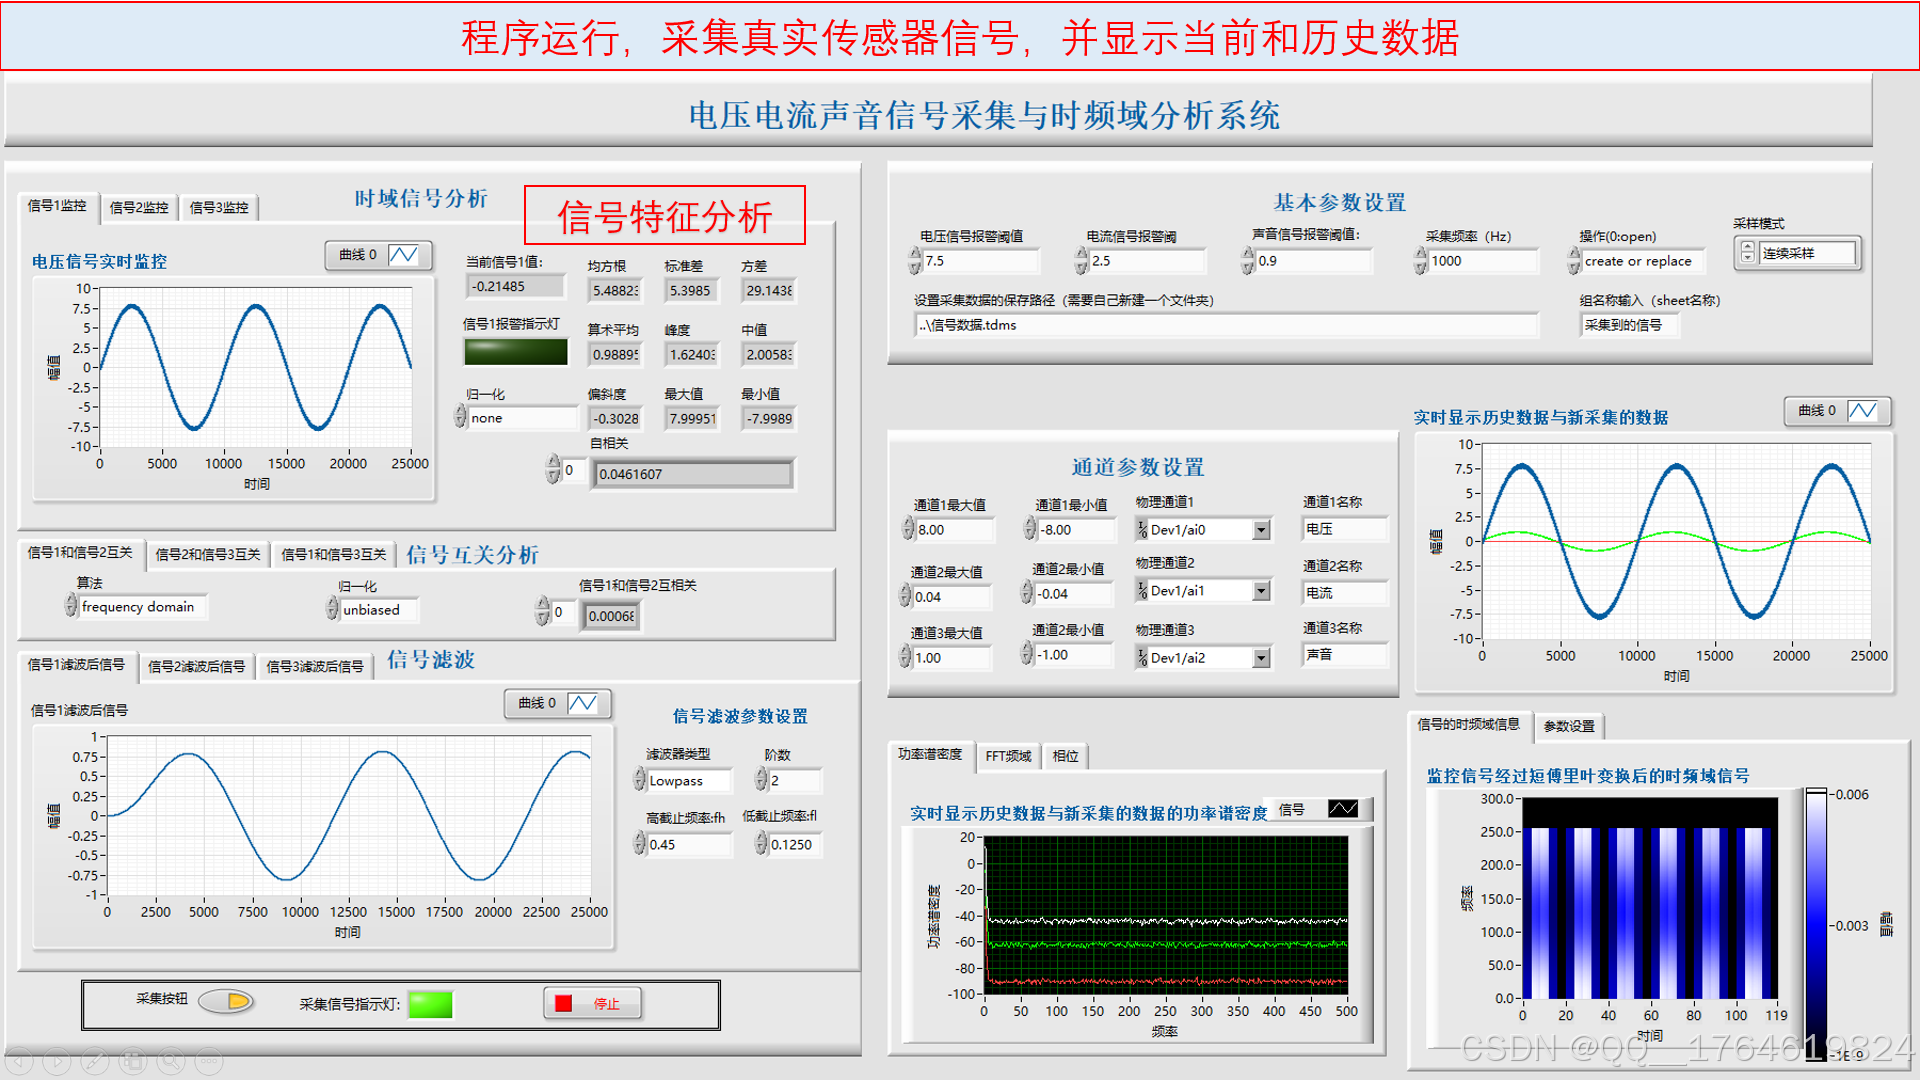The image size is (1920, 1080).
Task: Click curve 0 plot icon on voltage monitor
Action: [x=404, y=255]
